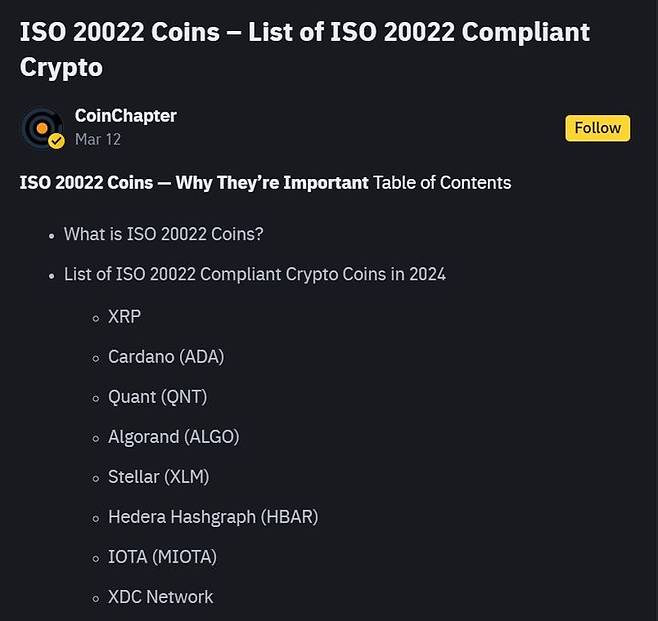The image size is (658, 621).
Task: Click the verified badge on the avatar
Action: pyautogui.click(x=57, y=141)
